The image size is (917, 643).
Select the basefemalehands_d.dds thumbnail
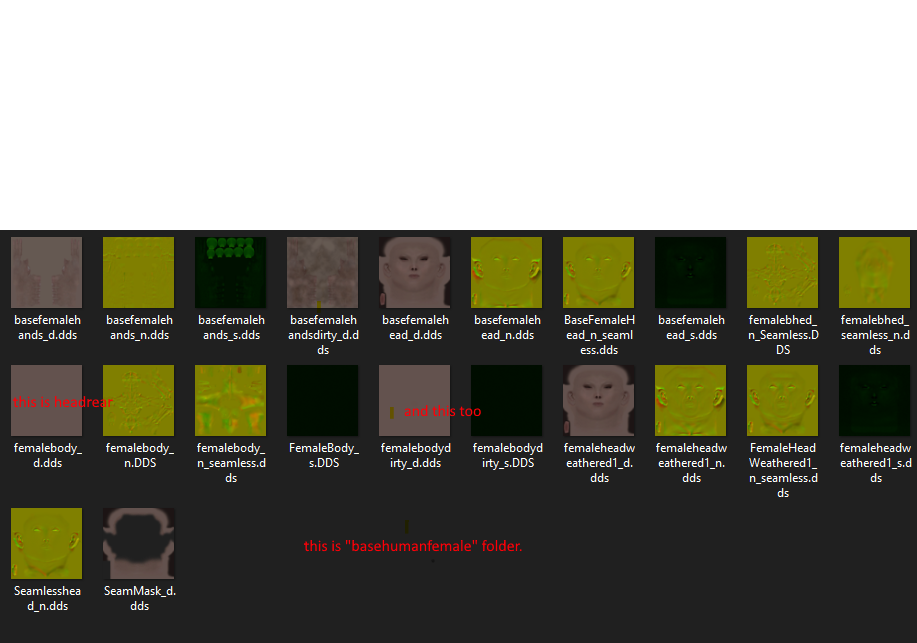pos(47,273)
